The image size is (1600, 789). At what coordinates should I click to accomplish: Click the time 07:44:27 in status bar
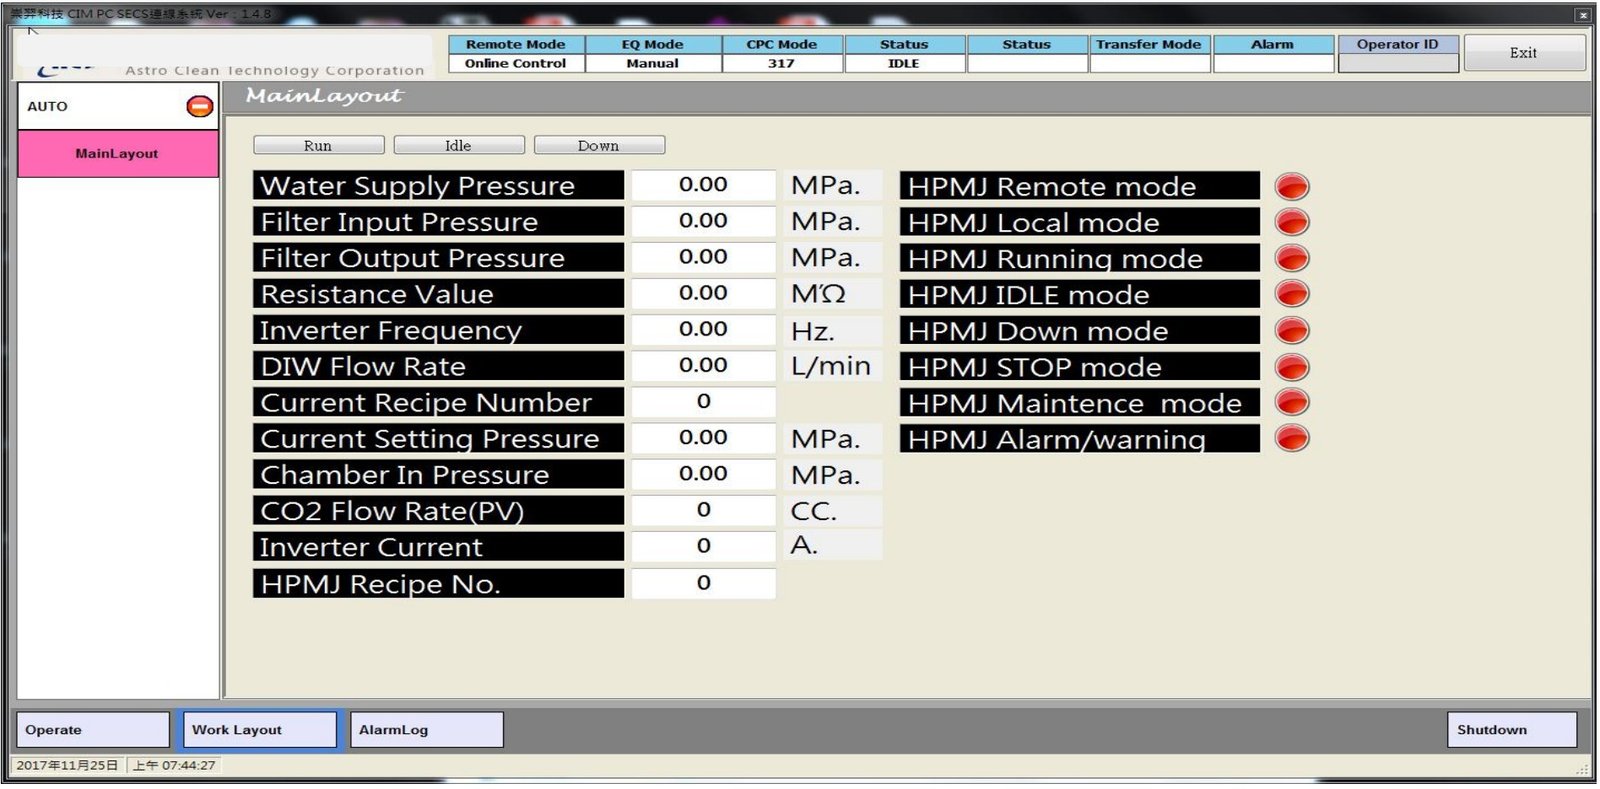pos(174,765)
